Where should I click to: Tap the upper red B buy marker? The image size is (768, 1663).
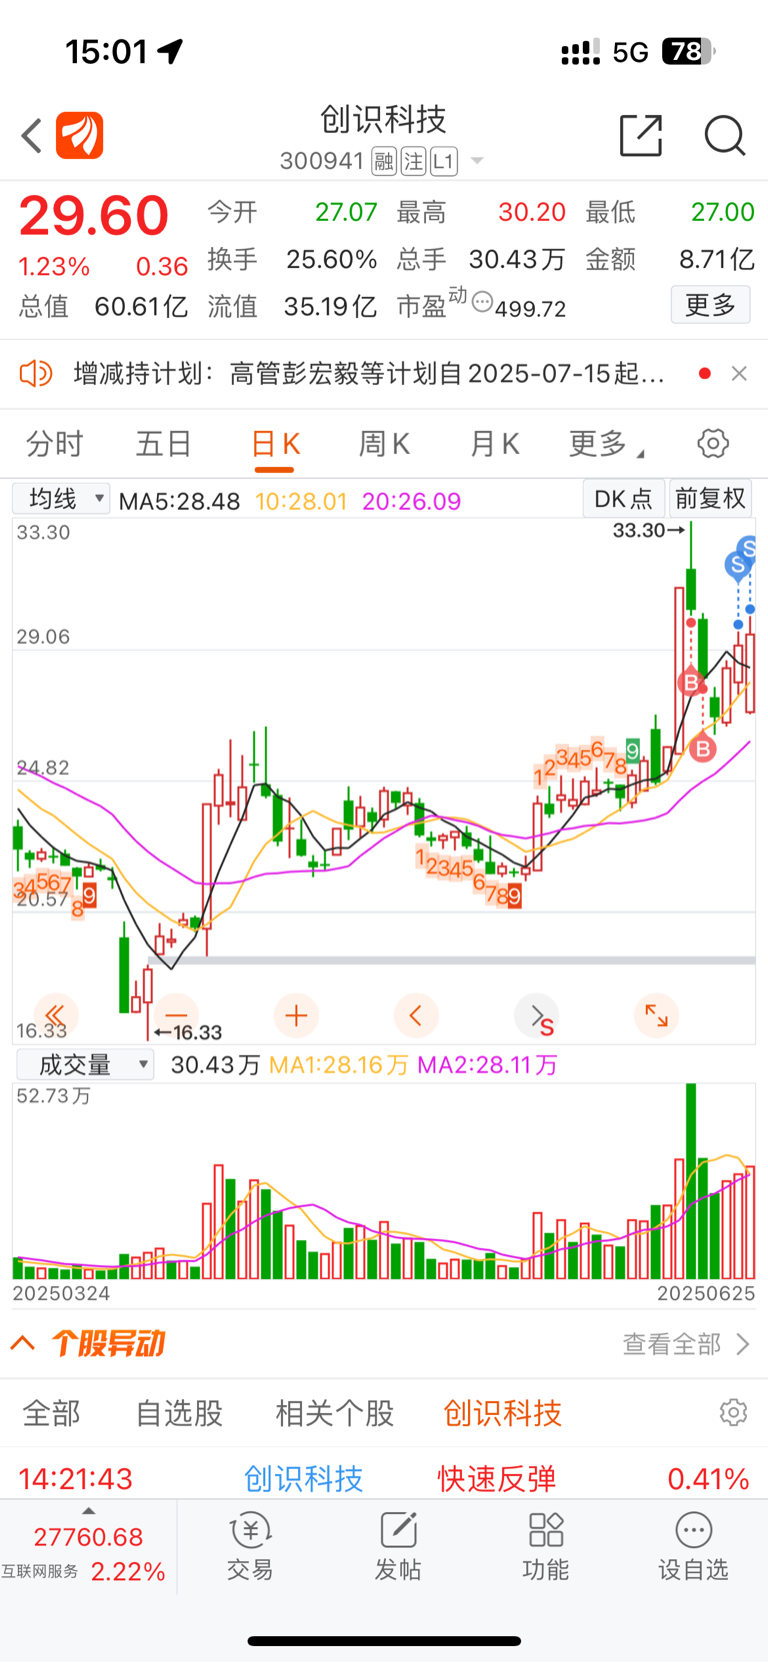pyautogui.click(x=690, y=682)
